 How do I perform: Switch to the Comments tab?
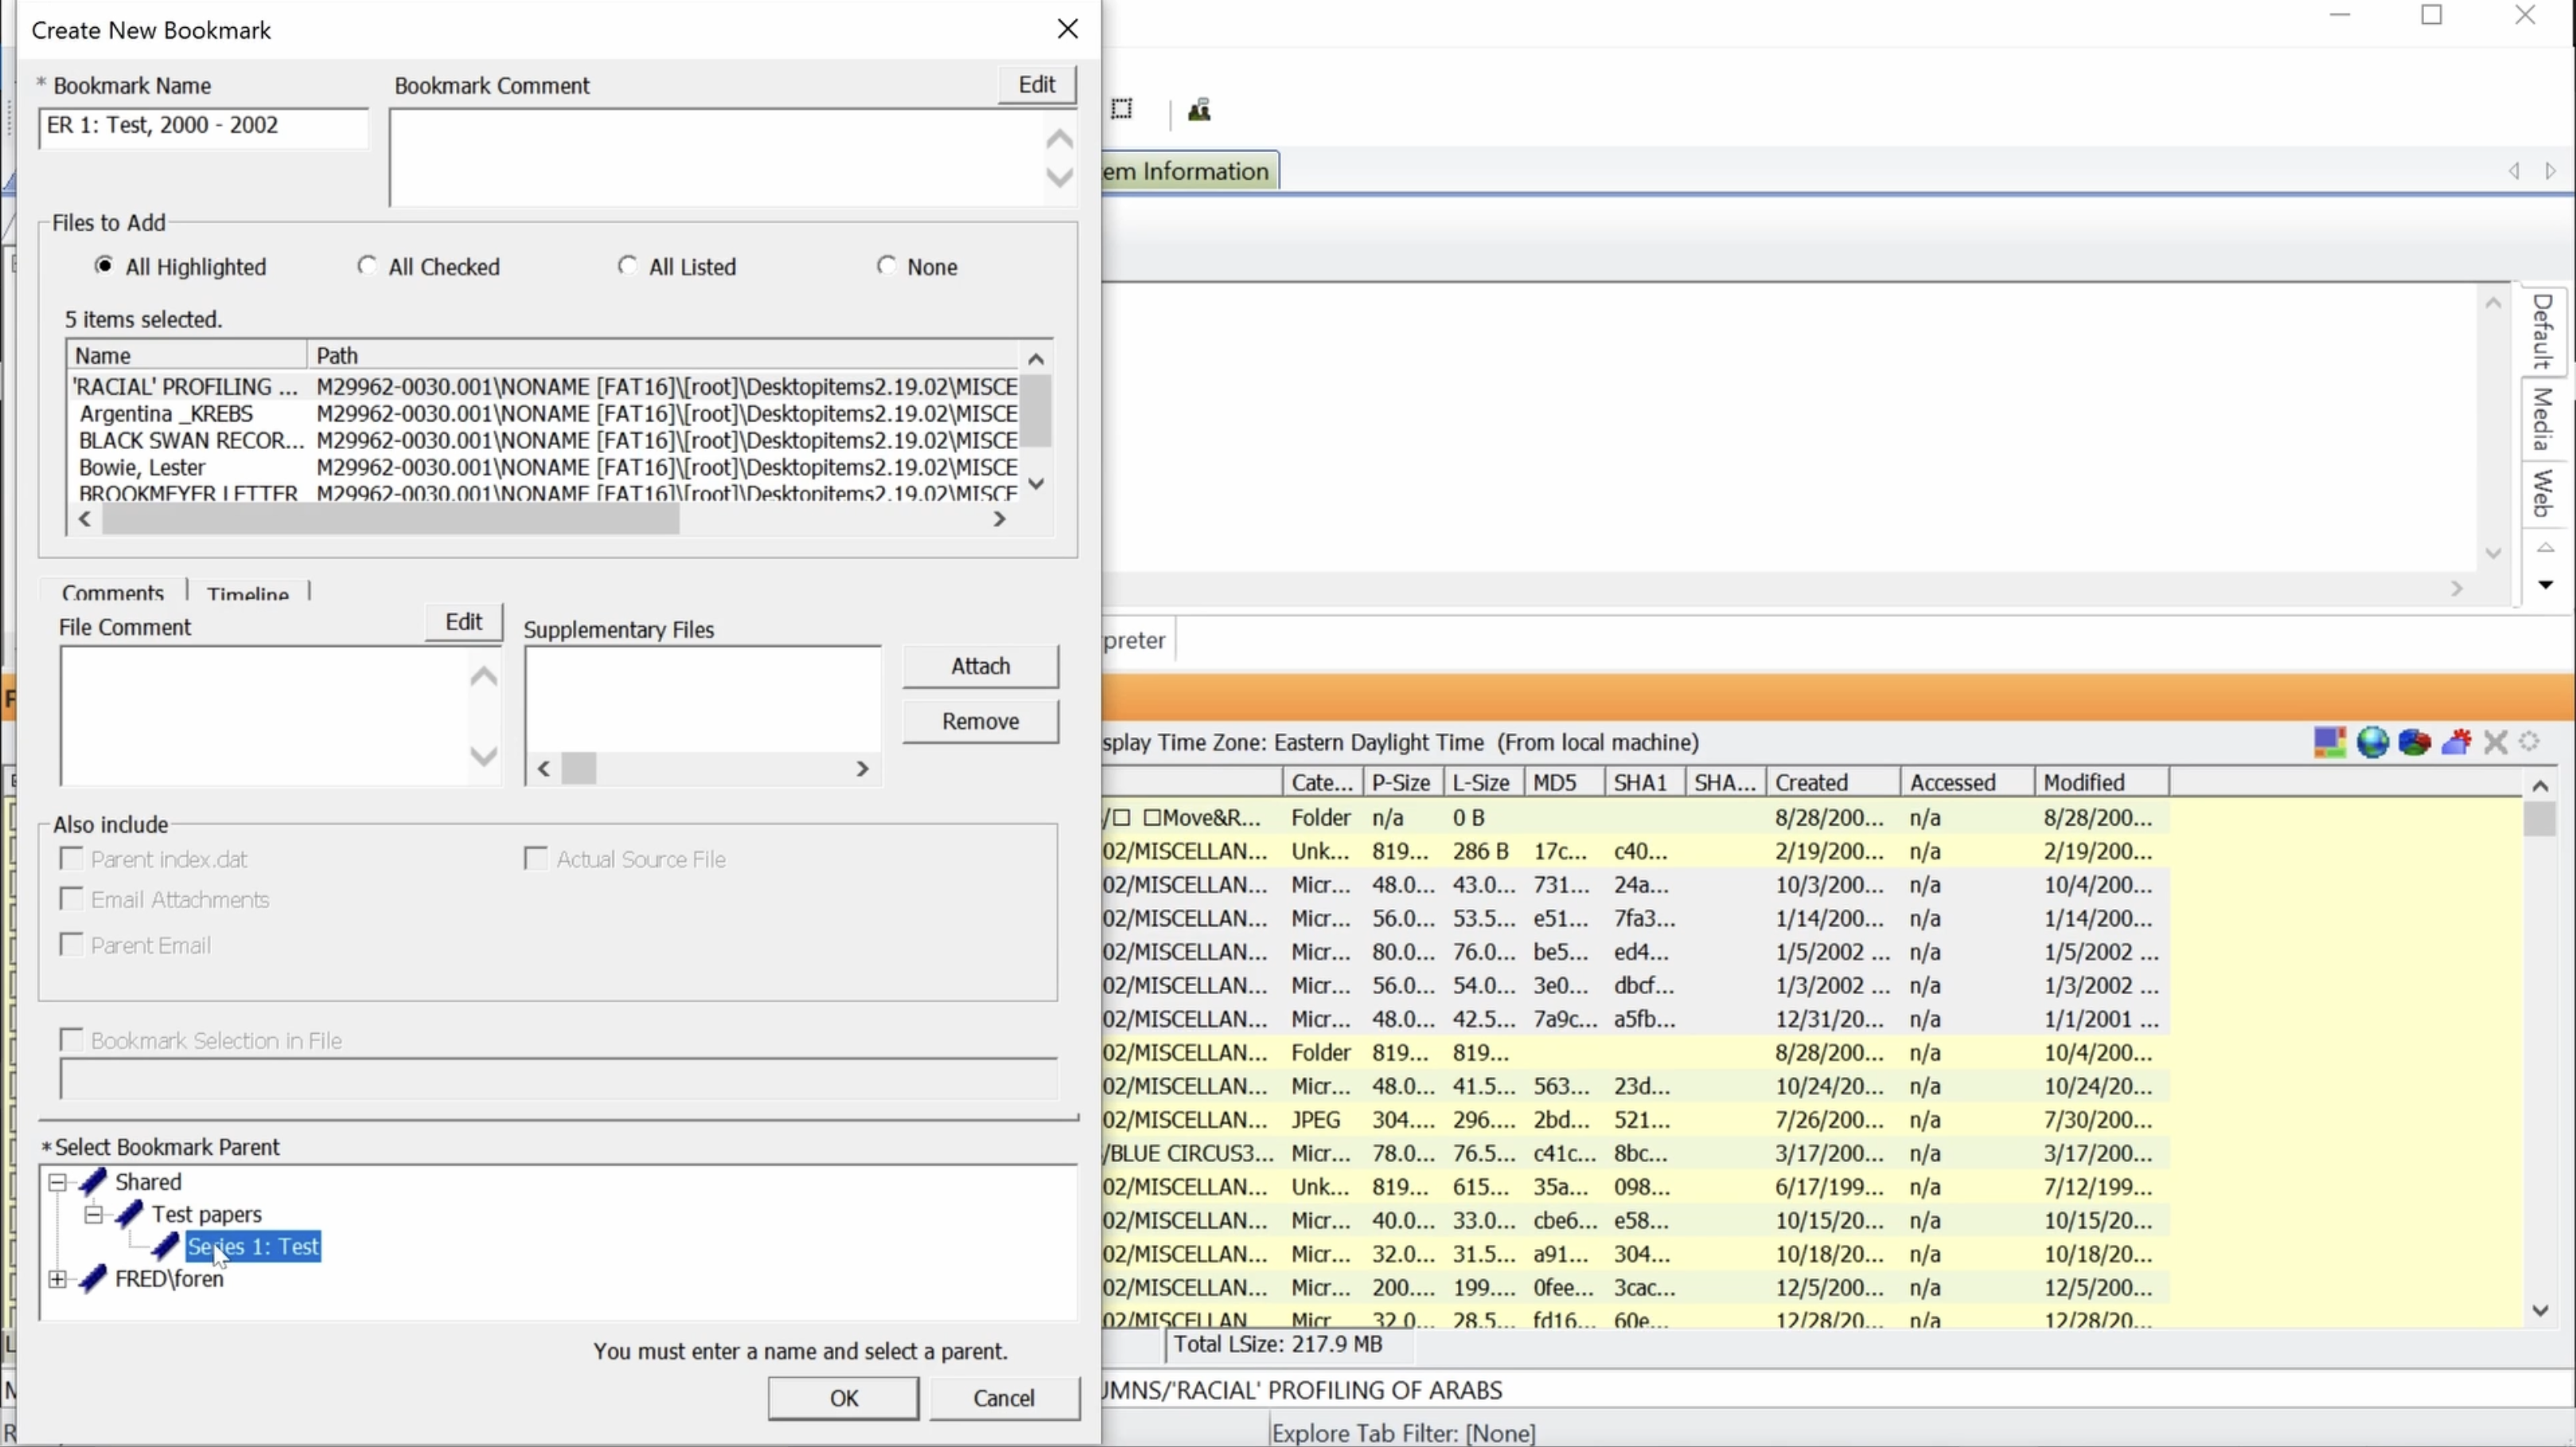point(112,593)
